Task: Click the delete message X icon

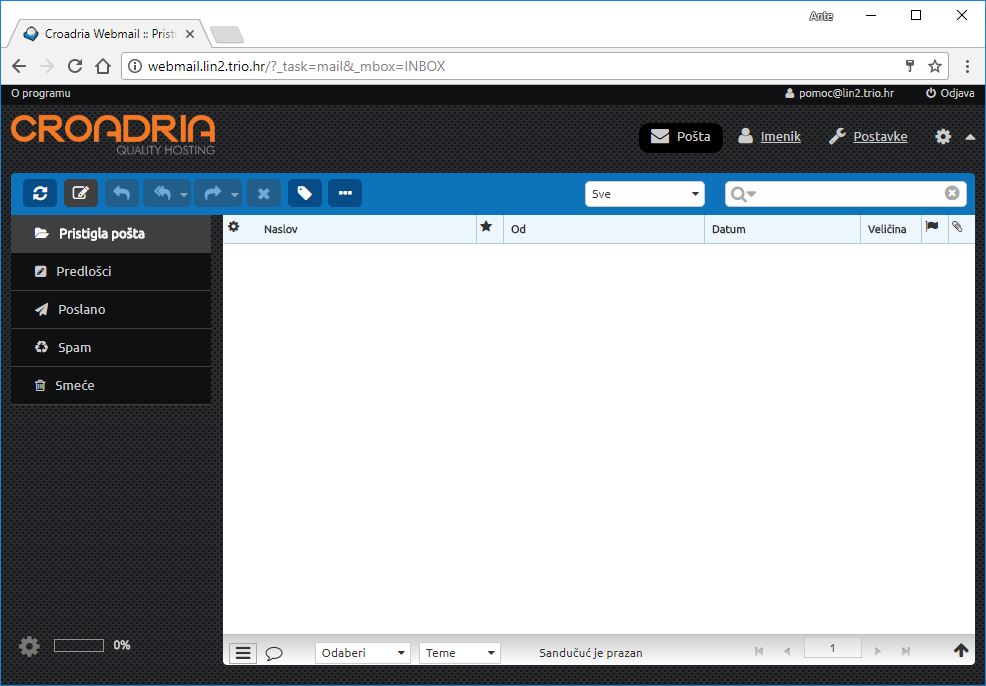Action: (x=264, y=193)
